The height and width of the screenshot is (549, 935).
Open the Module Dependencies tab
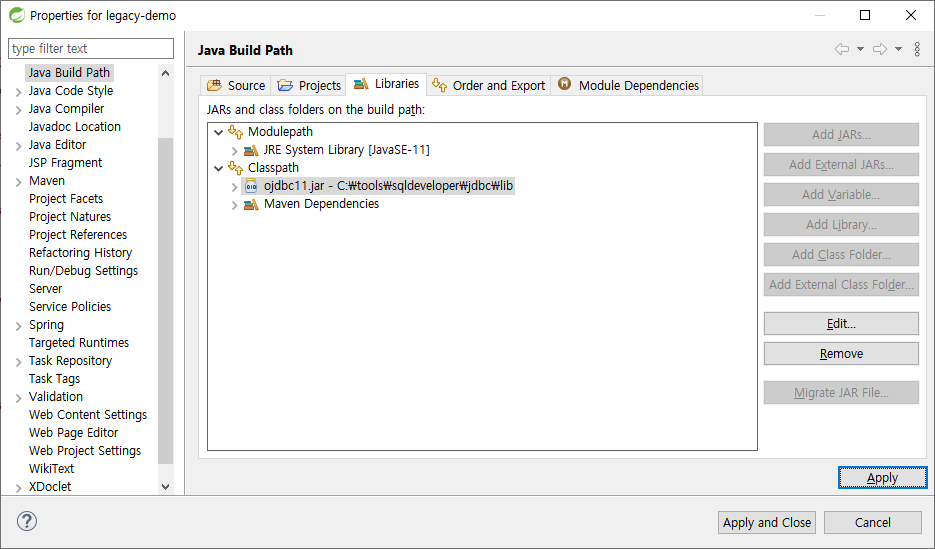[628, 85]
